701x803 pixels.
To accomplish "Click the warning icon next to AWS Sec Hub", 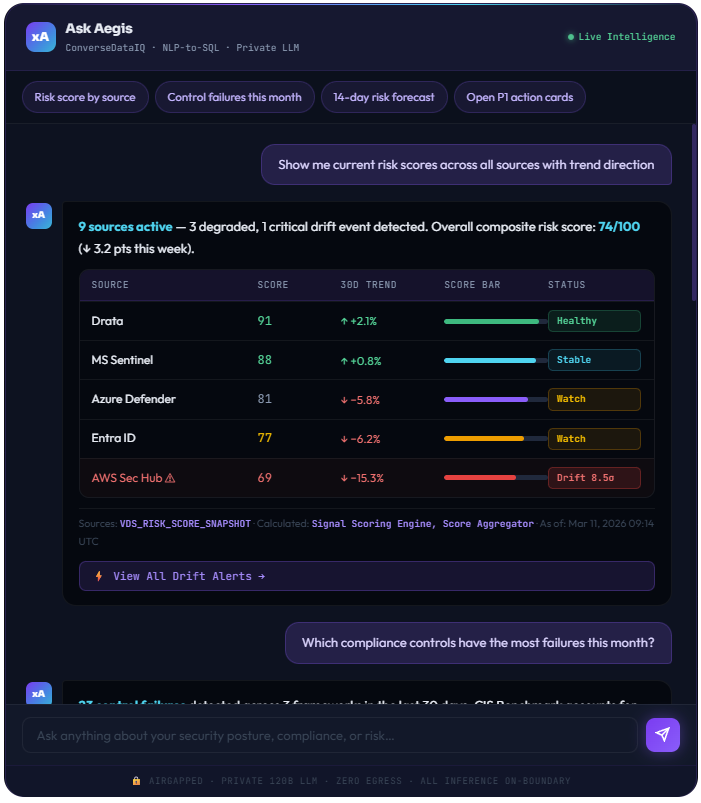I will tap(170, 478).
